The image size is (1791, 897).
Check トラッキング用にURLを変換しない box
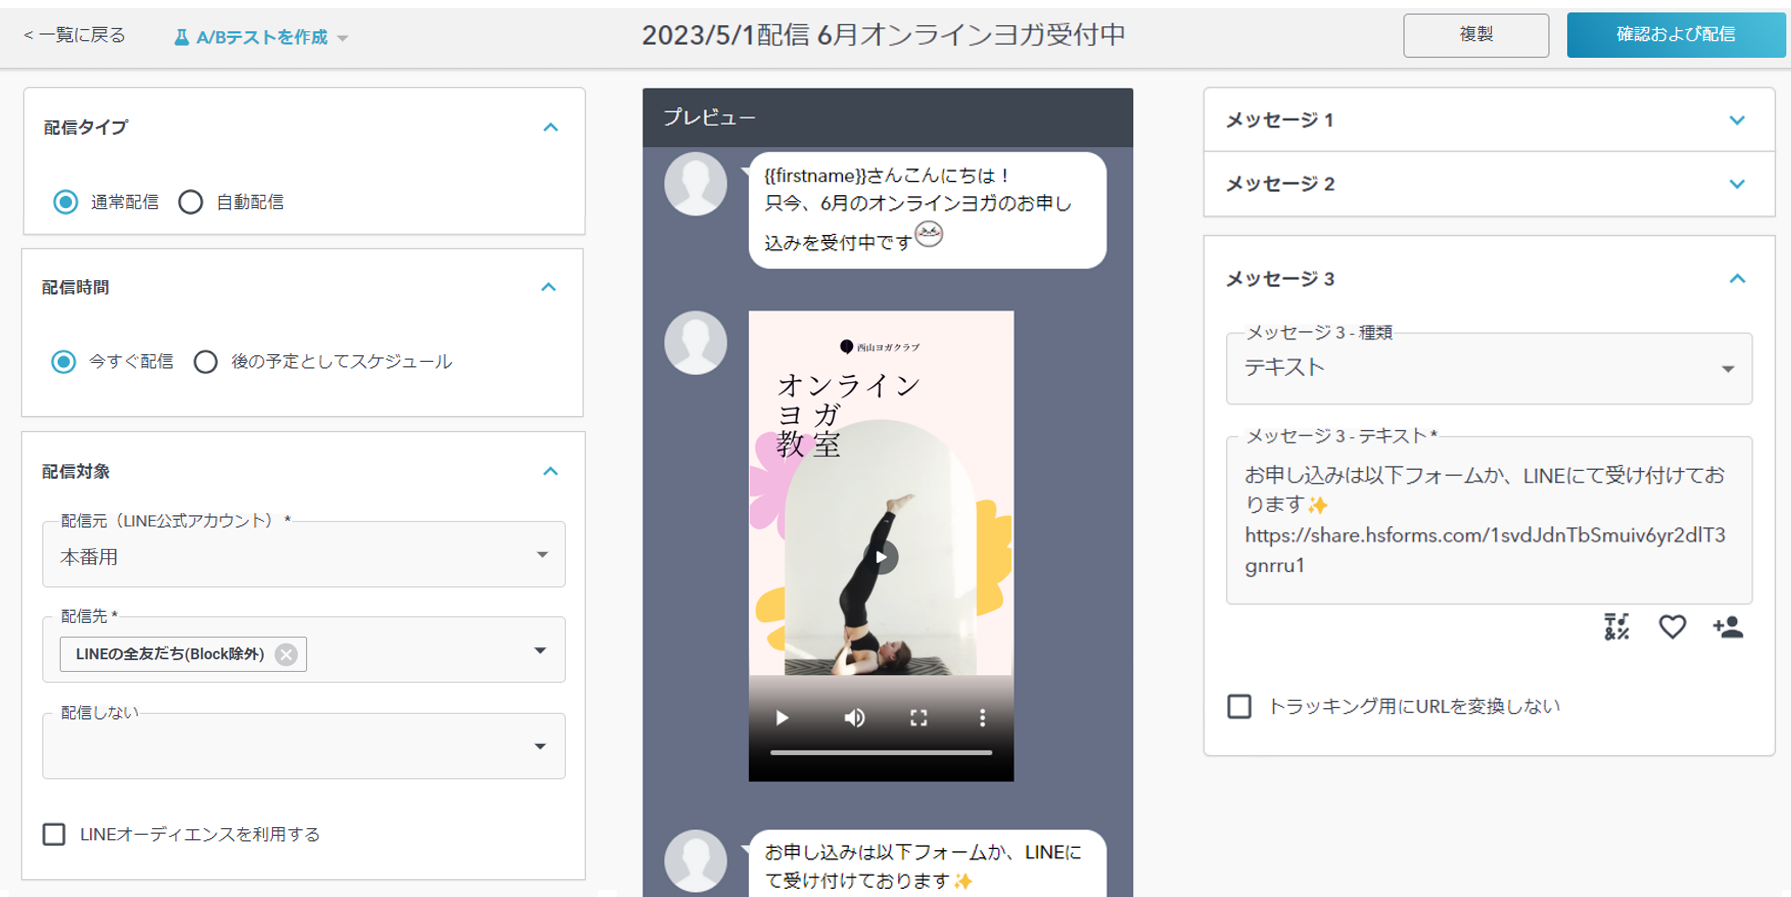(1239, 706)
